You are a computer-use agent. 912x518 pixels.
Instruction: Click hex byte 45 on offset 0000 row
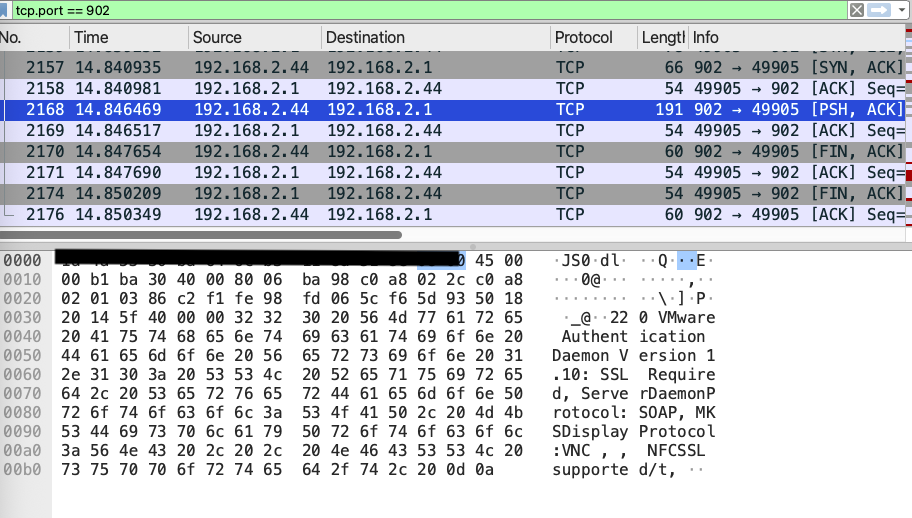(484, 260)
